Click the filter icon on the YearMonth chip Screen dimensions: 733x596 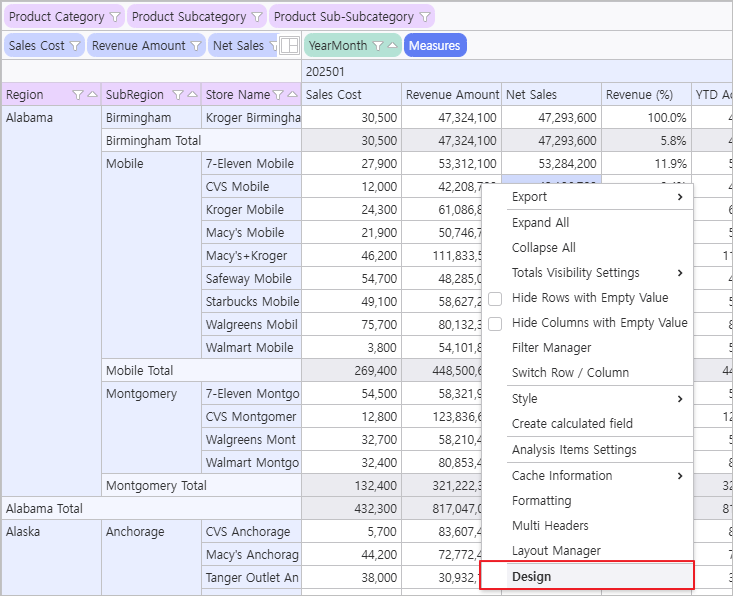point(378,46)
